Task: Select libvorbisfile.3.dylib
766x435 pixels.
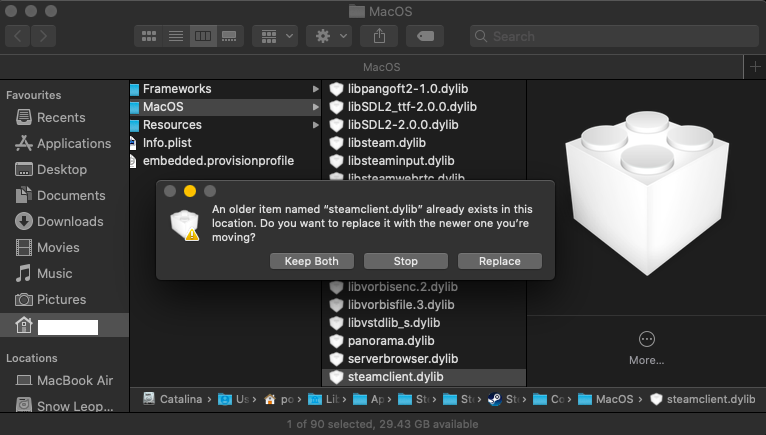Action: 392,304
